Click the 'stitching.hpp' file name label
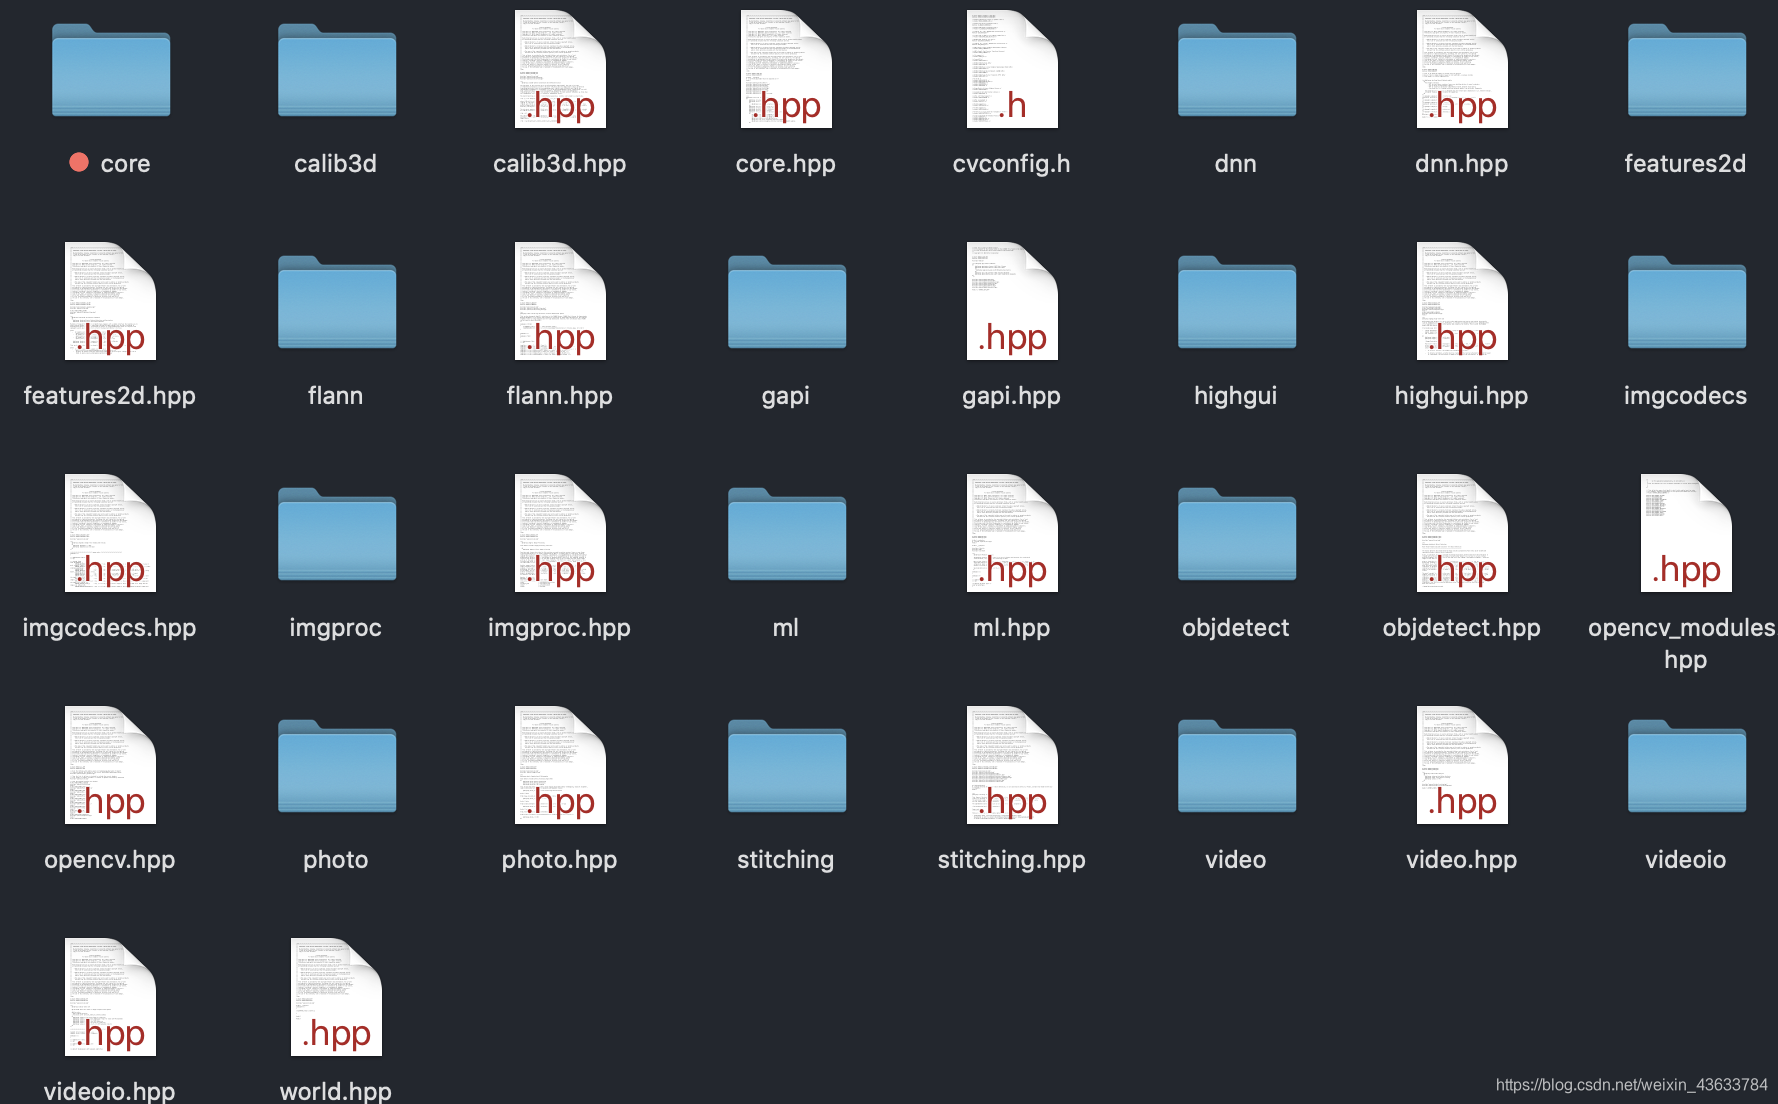This screenshot has height=1104, width=1778. tap(1011, 860)
